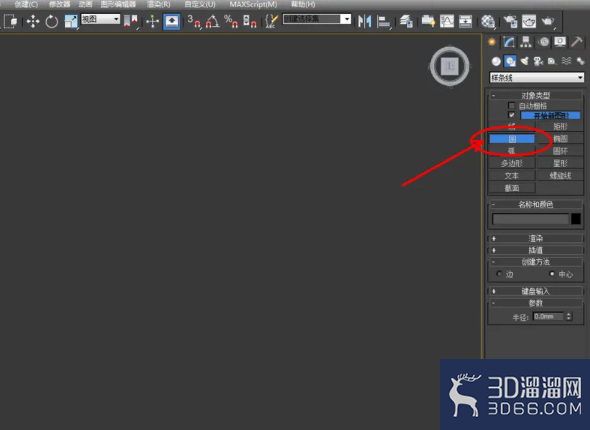Viewport: 590px width, 430px height.
Task: Switch to the Hierarchy panel tab
Action: pyautogui.click(x=526, y=42)
